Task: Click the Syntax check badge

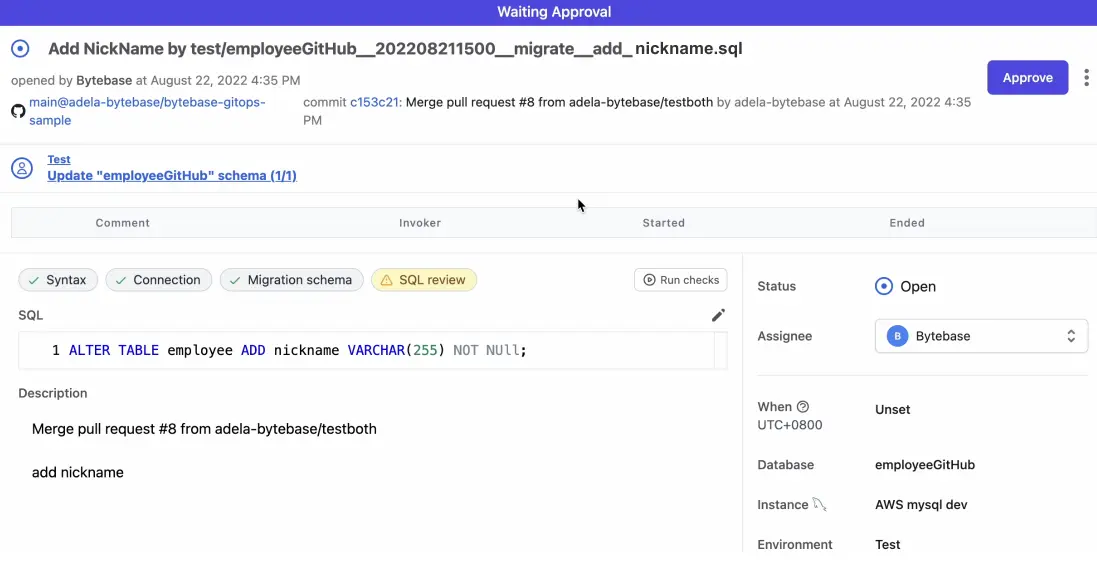Action: 58,280
